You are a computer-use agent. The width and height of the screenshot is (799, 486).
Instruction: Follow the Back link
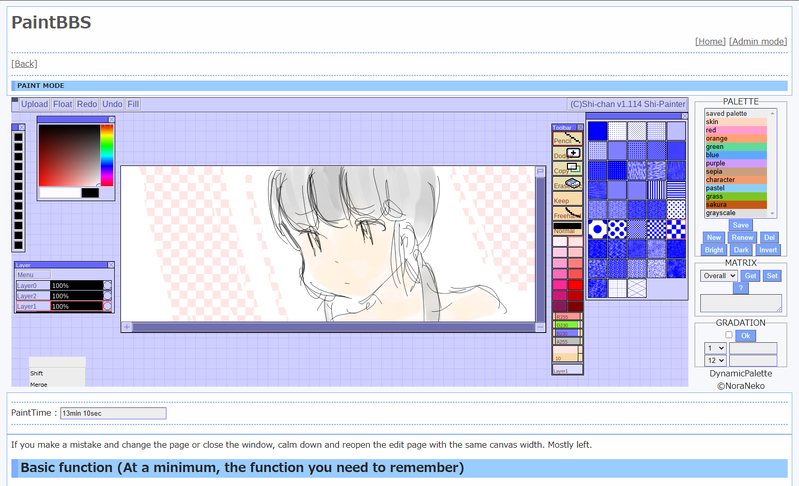coord(24,64)
